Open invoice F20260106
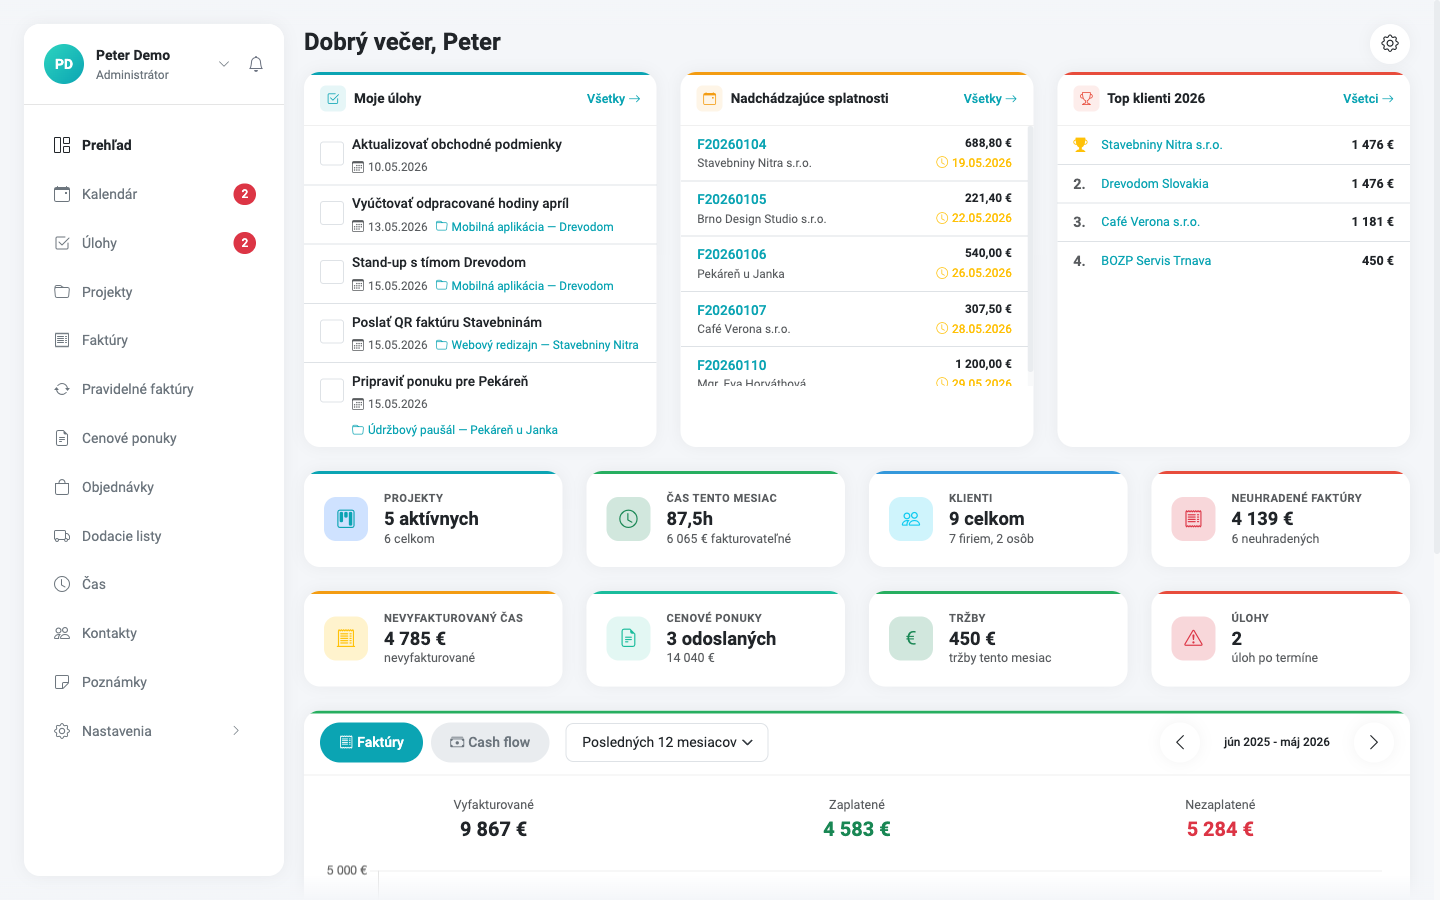The image size is (1440, 900). point(732,254)
